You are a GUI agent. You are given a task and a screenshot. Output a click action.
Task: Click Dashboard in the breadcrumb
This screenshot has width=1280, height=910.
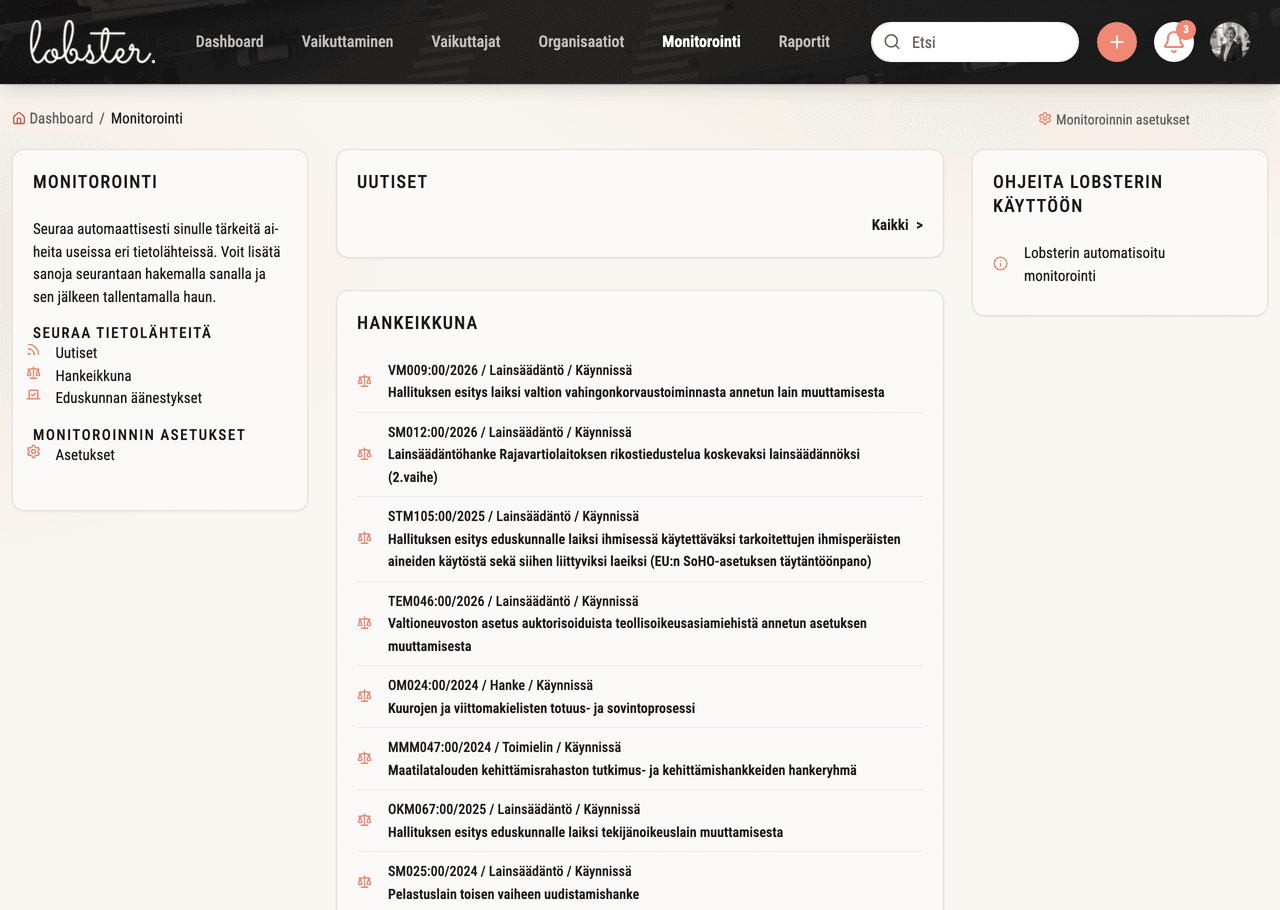click(x=61, y=118)
